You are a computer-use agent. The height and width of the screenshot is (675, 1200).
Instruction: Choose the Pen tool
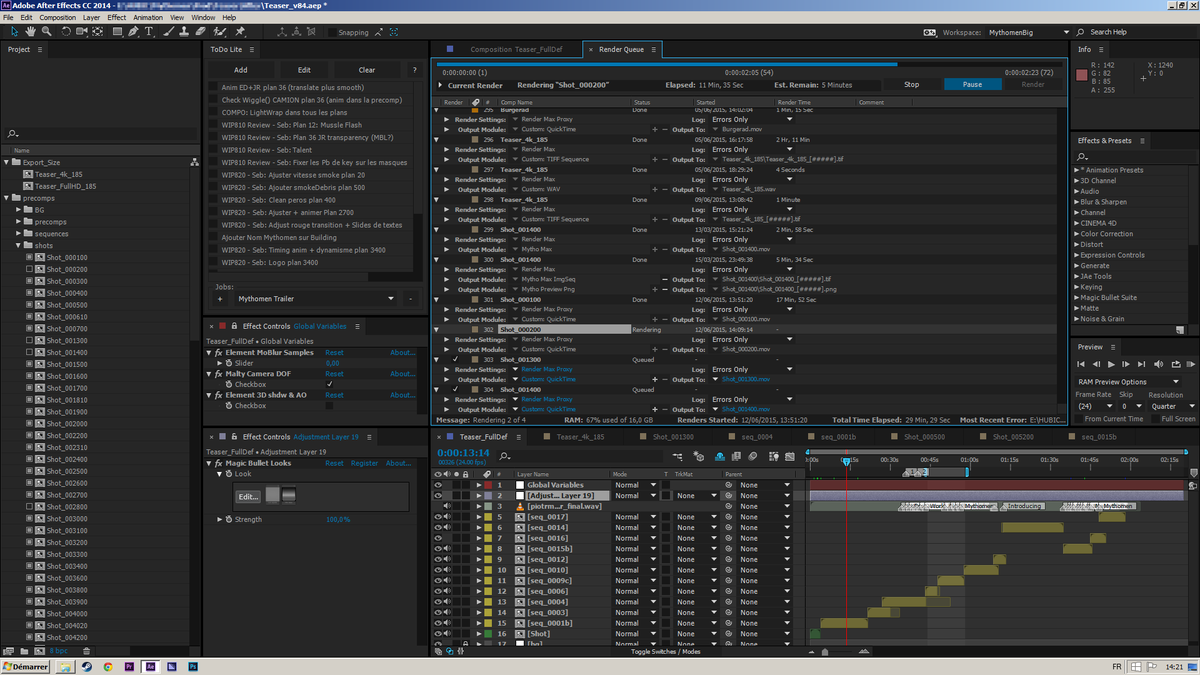(x=133, y=33)
